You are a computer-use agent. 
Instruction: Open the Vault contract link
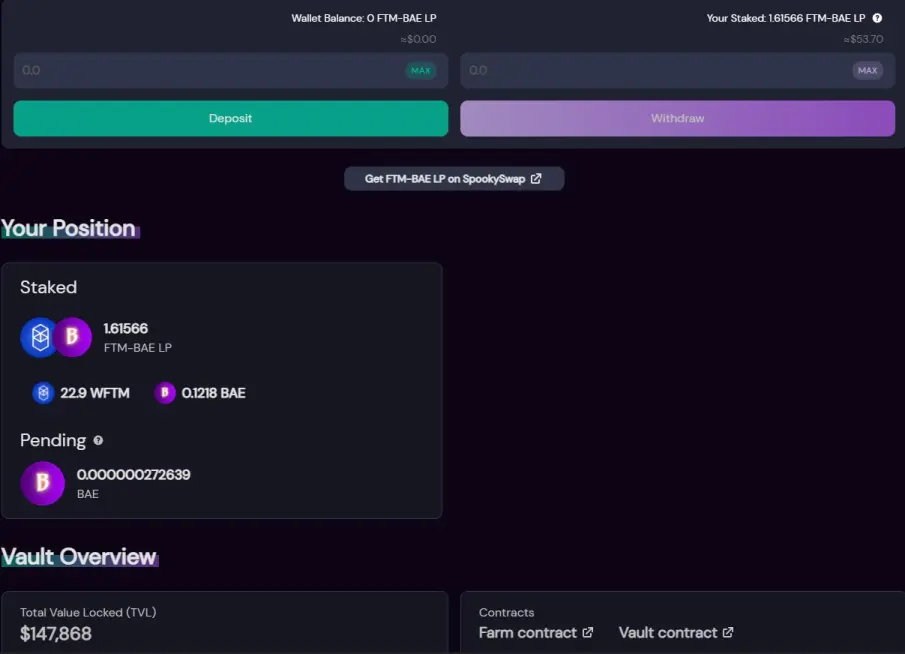coord(676,633)
